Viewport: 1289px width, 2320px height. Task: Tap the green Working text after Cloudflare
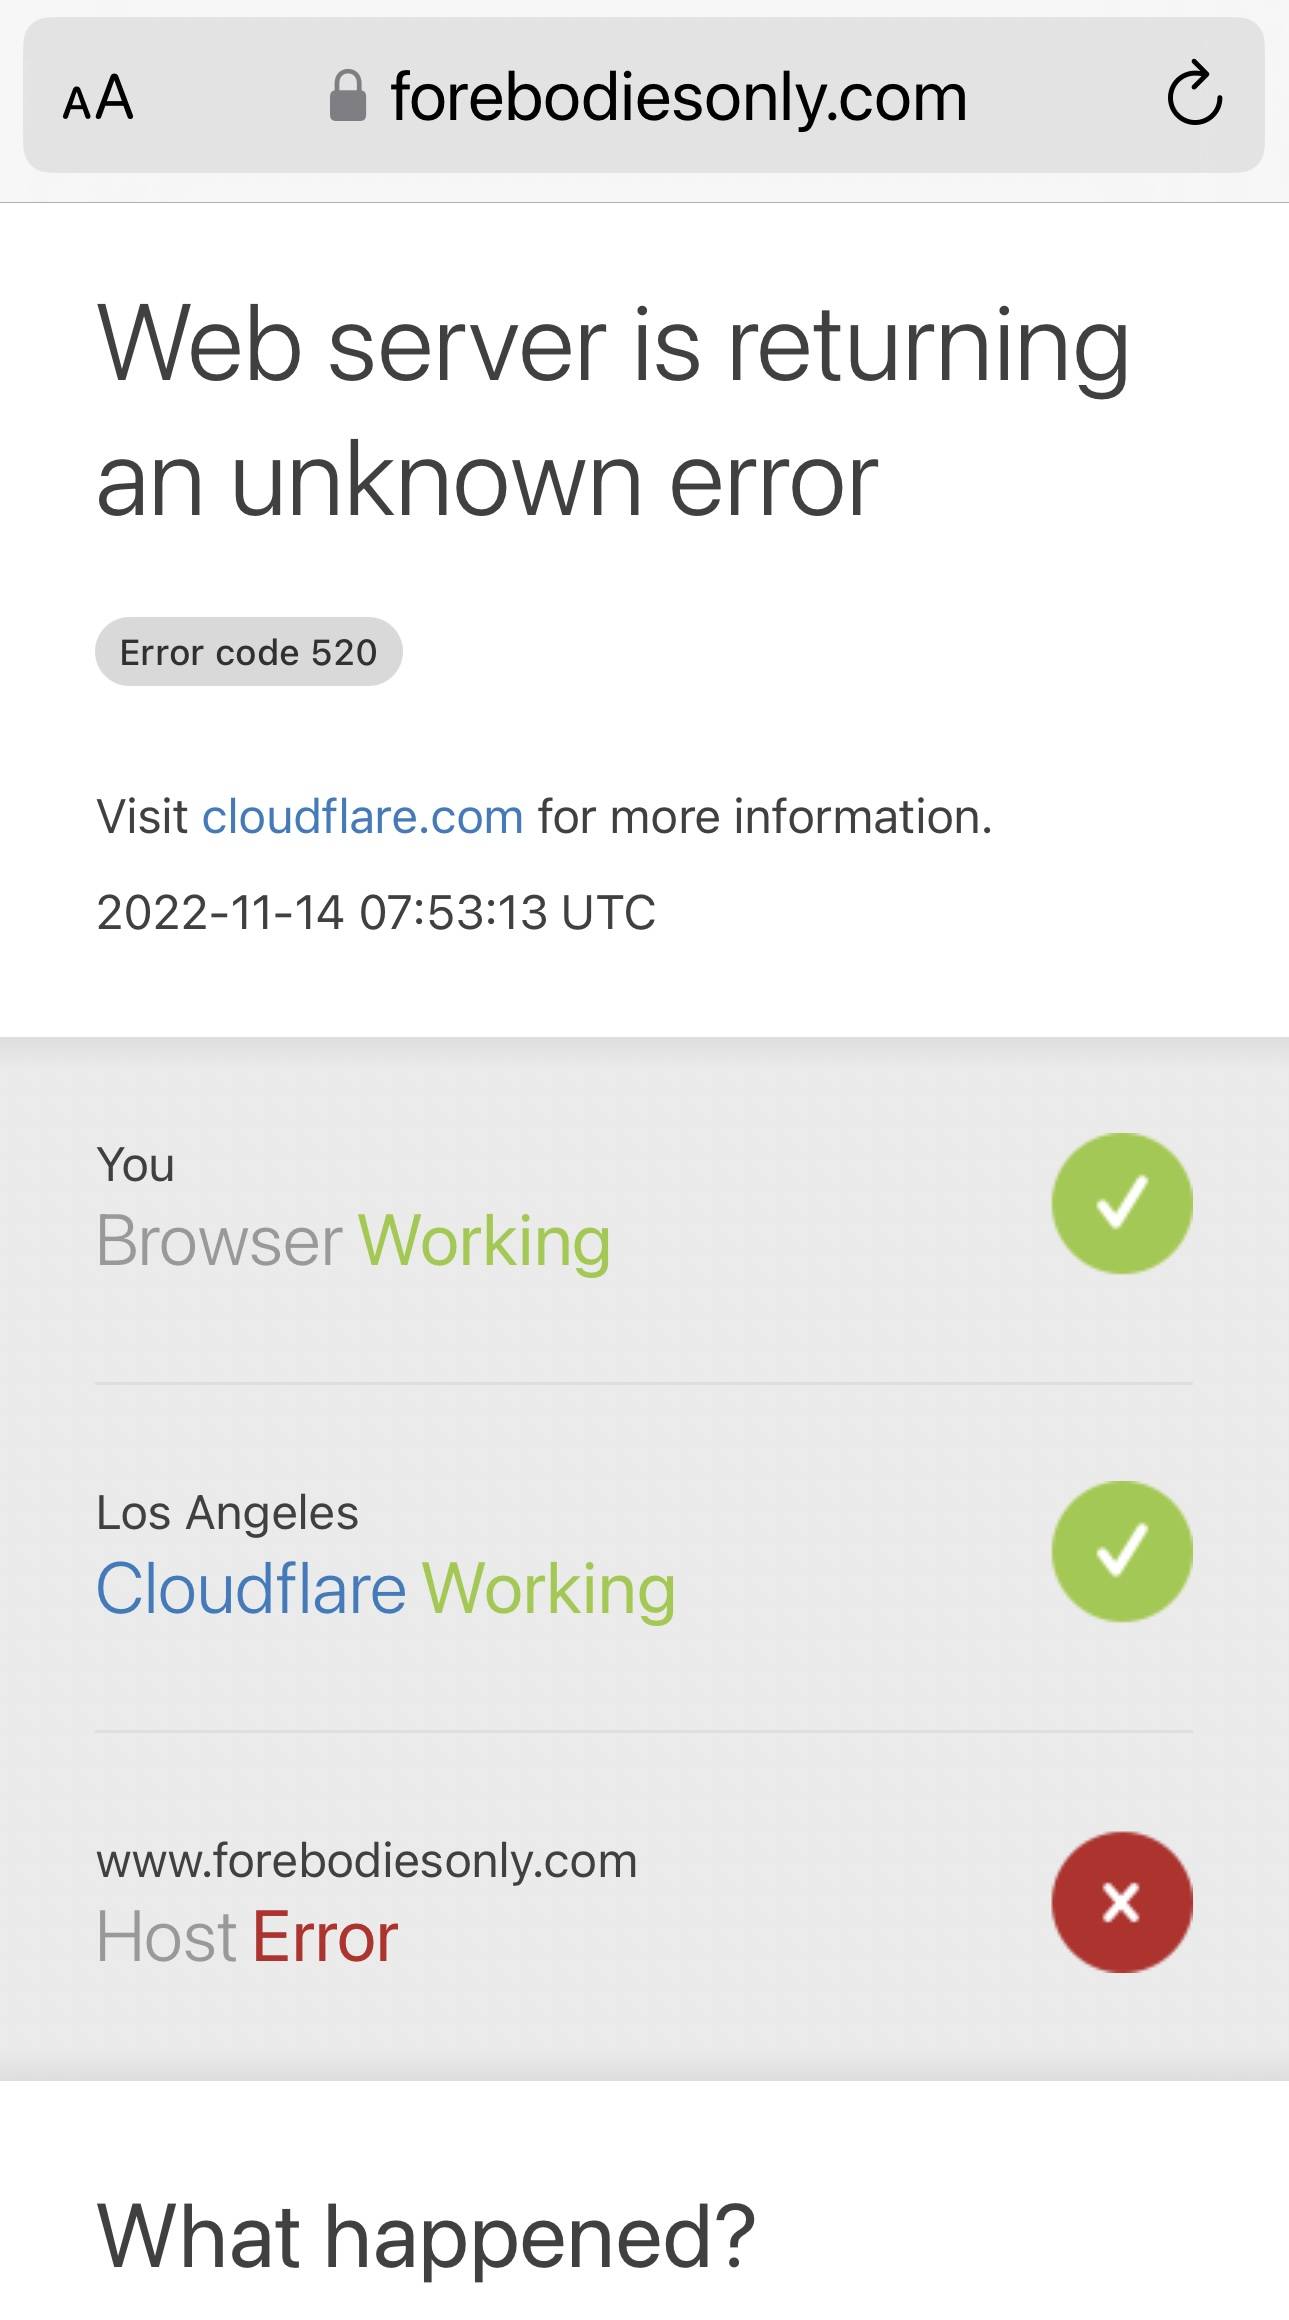(x=549, y=1590)
